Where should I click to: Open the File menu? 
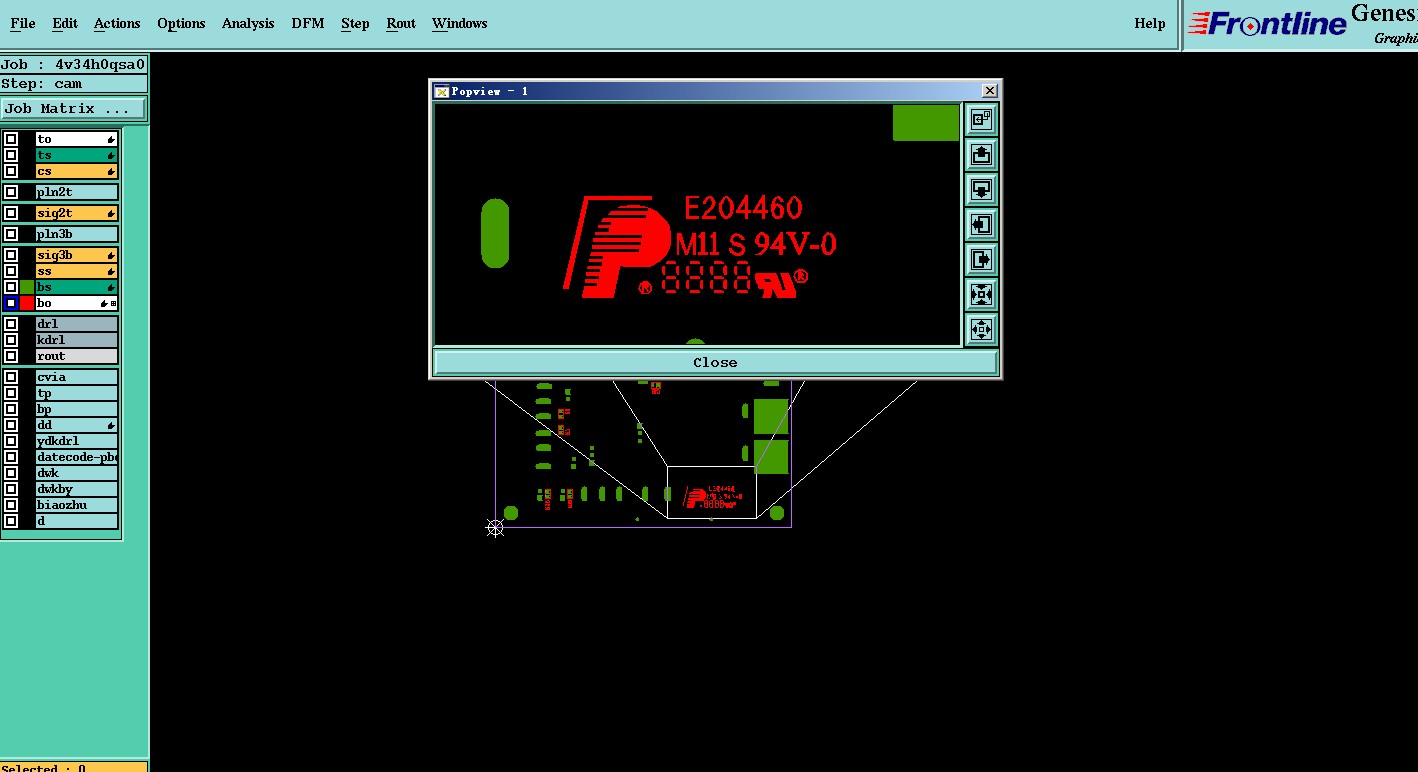[22, 23]
